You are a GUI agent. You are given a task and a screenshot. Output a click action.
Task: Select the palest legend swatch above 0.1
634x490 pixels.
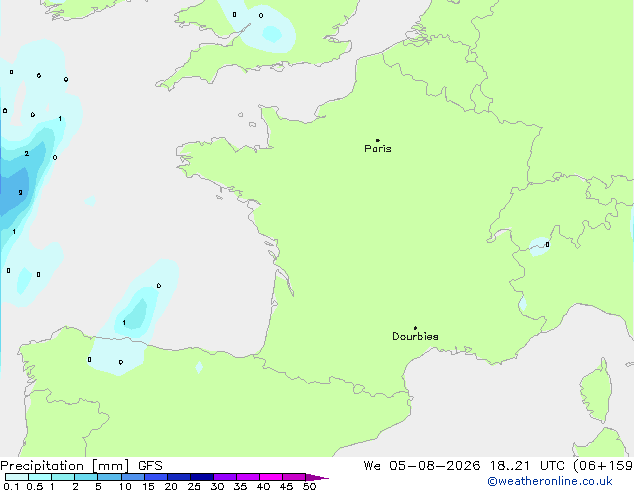click(17, 477)
